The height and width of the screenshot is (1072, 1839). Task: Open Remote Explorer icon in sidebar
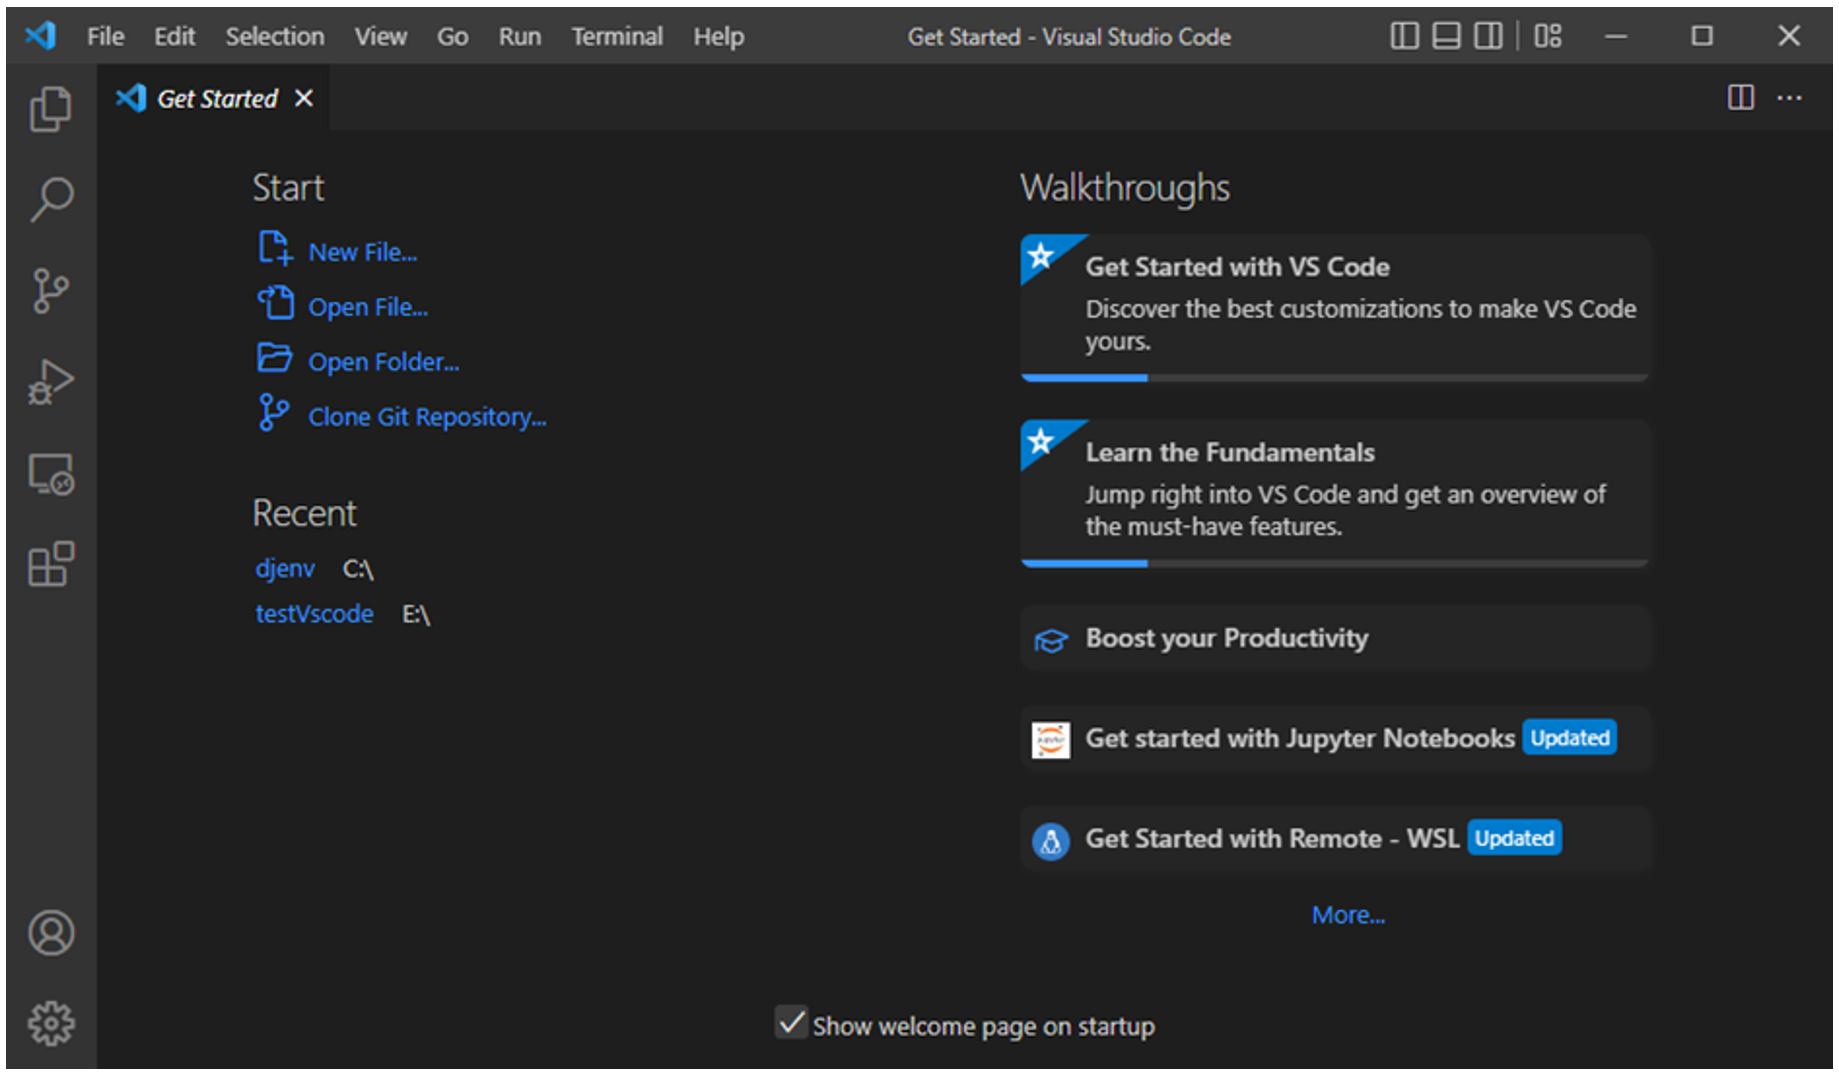point(51,474)
